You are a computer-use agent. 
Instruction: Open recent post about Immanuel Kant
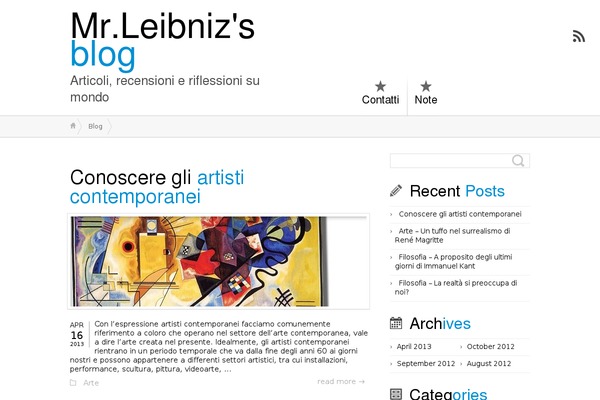click(455, 261)
